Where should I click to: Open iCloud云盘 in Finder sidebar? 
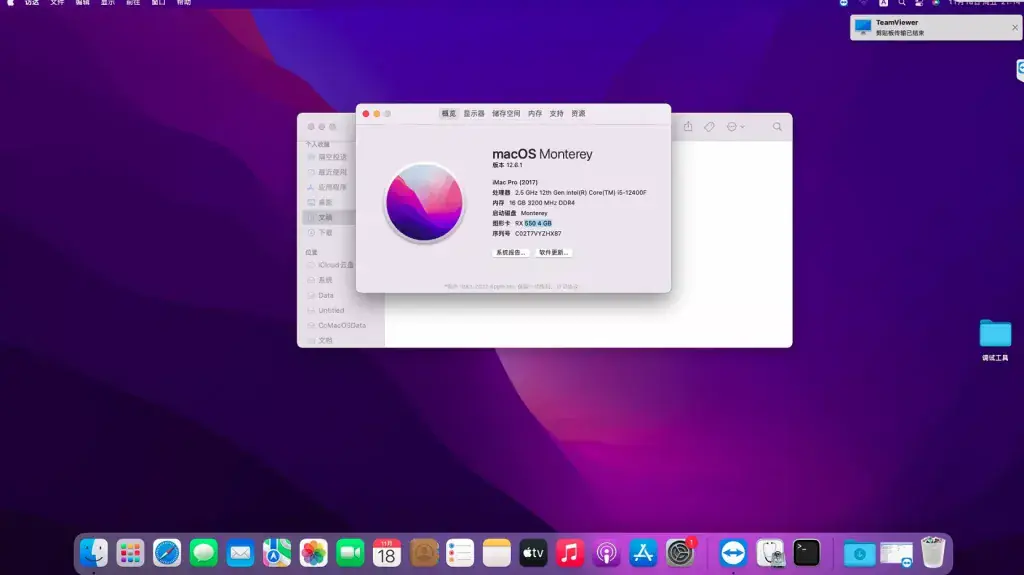coord(330,265)
